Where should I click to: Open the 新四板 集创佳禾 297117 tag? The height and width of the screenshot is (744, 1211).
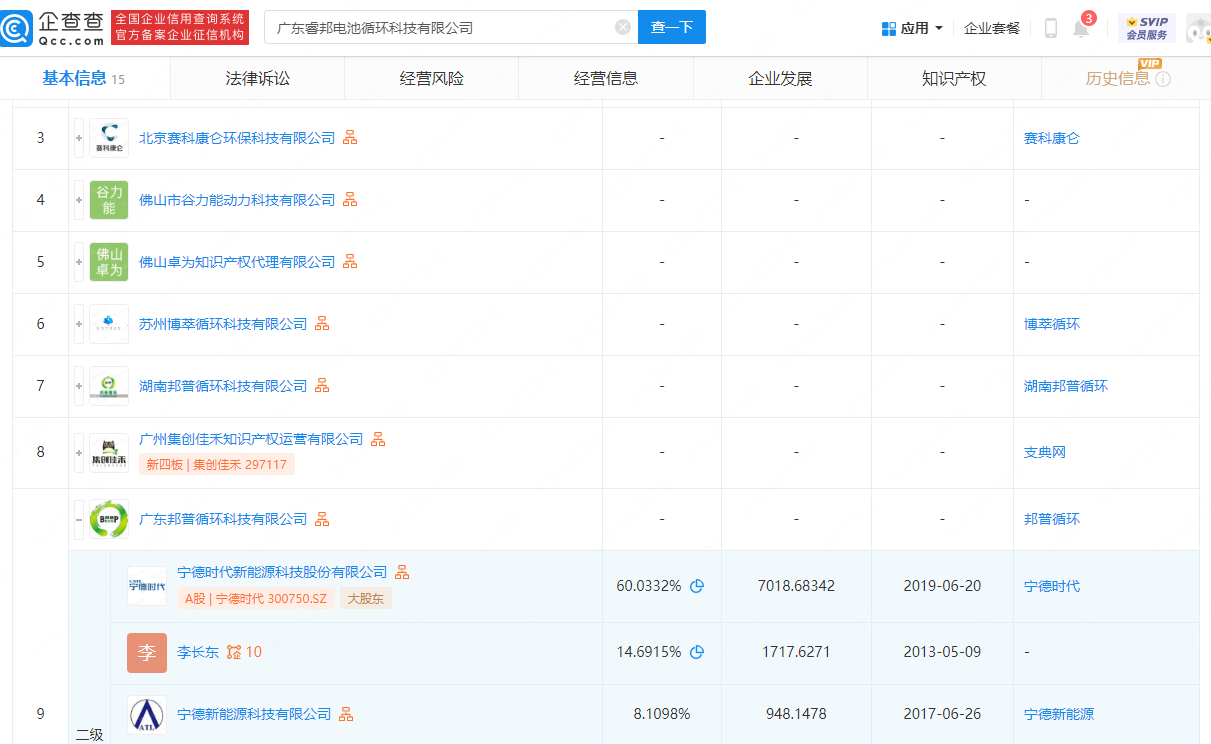point(217,464)
